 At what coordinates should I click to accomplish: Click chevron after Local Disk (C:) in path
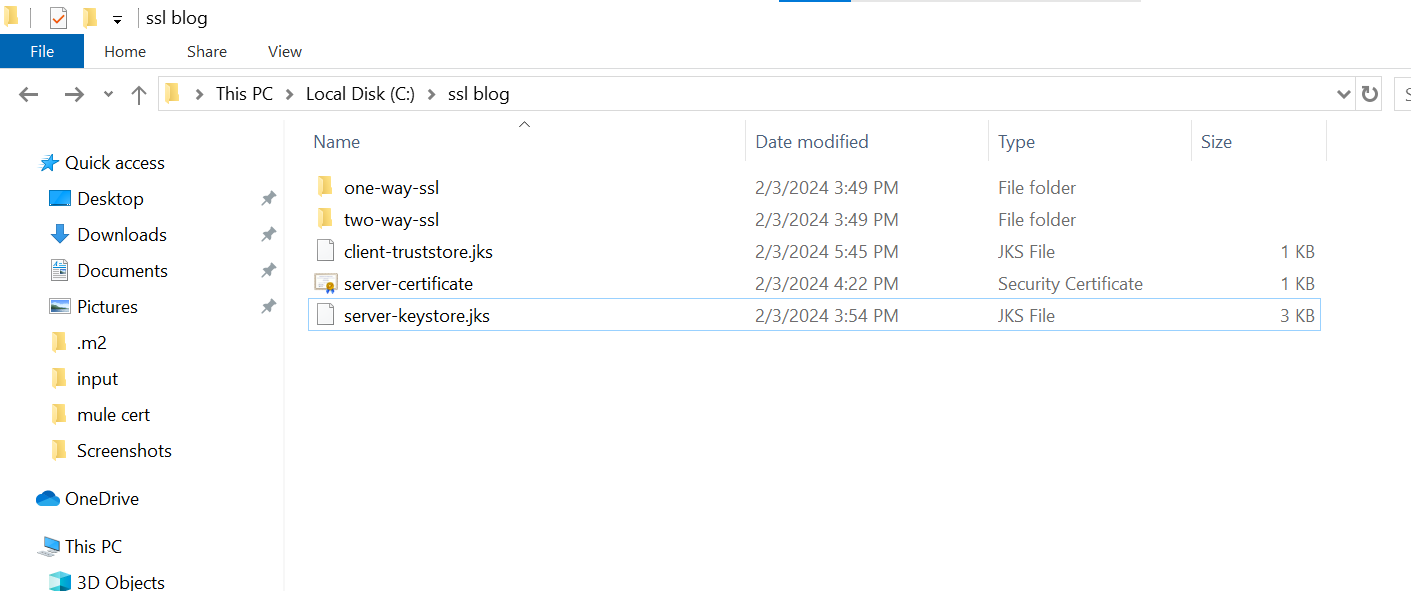(432, 94)
